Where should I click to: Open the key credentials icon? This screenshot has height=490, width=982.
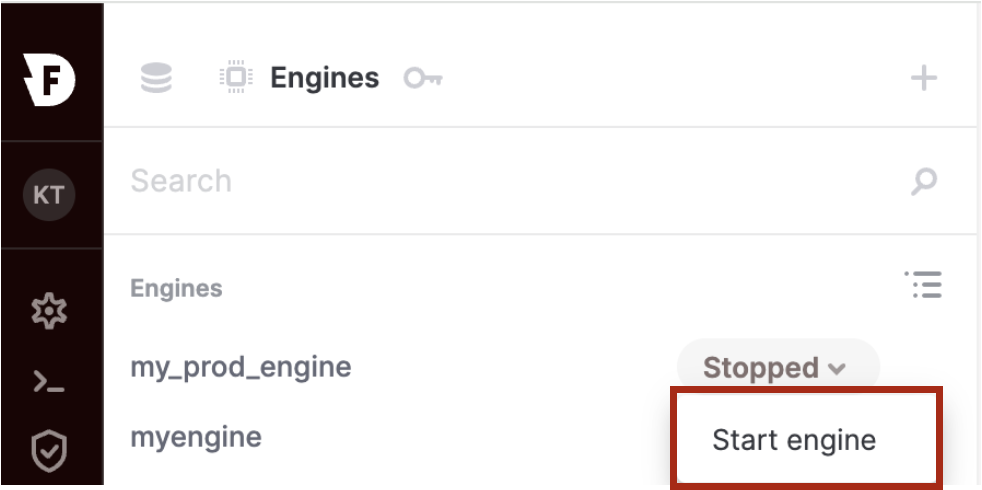pos(423,78)
